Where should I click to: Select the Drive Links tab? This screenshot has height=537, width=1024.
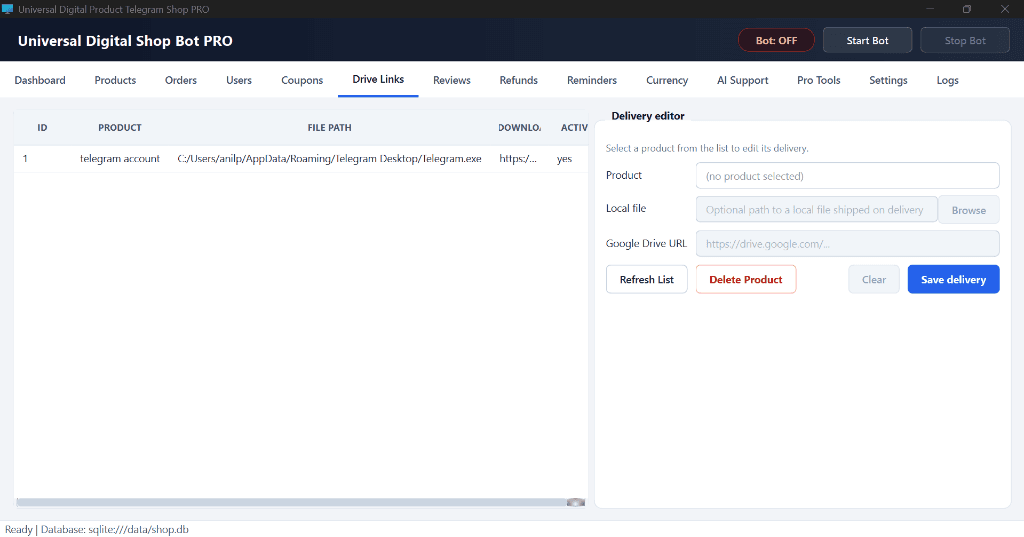coord(378,80)
